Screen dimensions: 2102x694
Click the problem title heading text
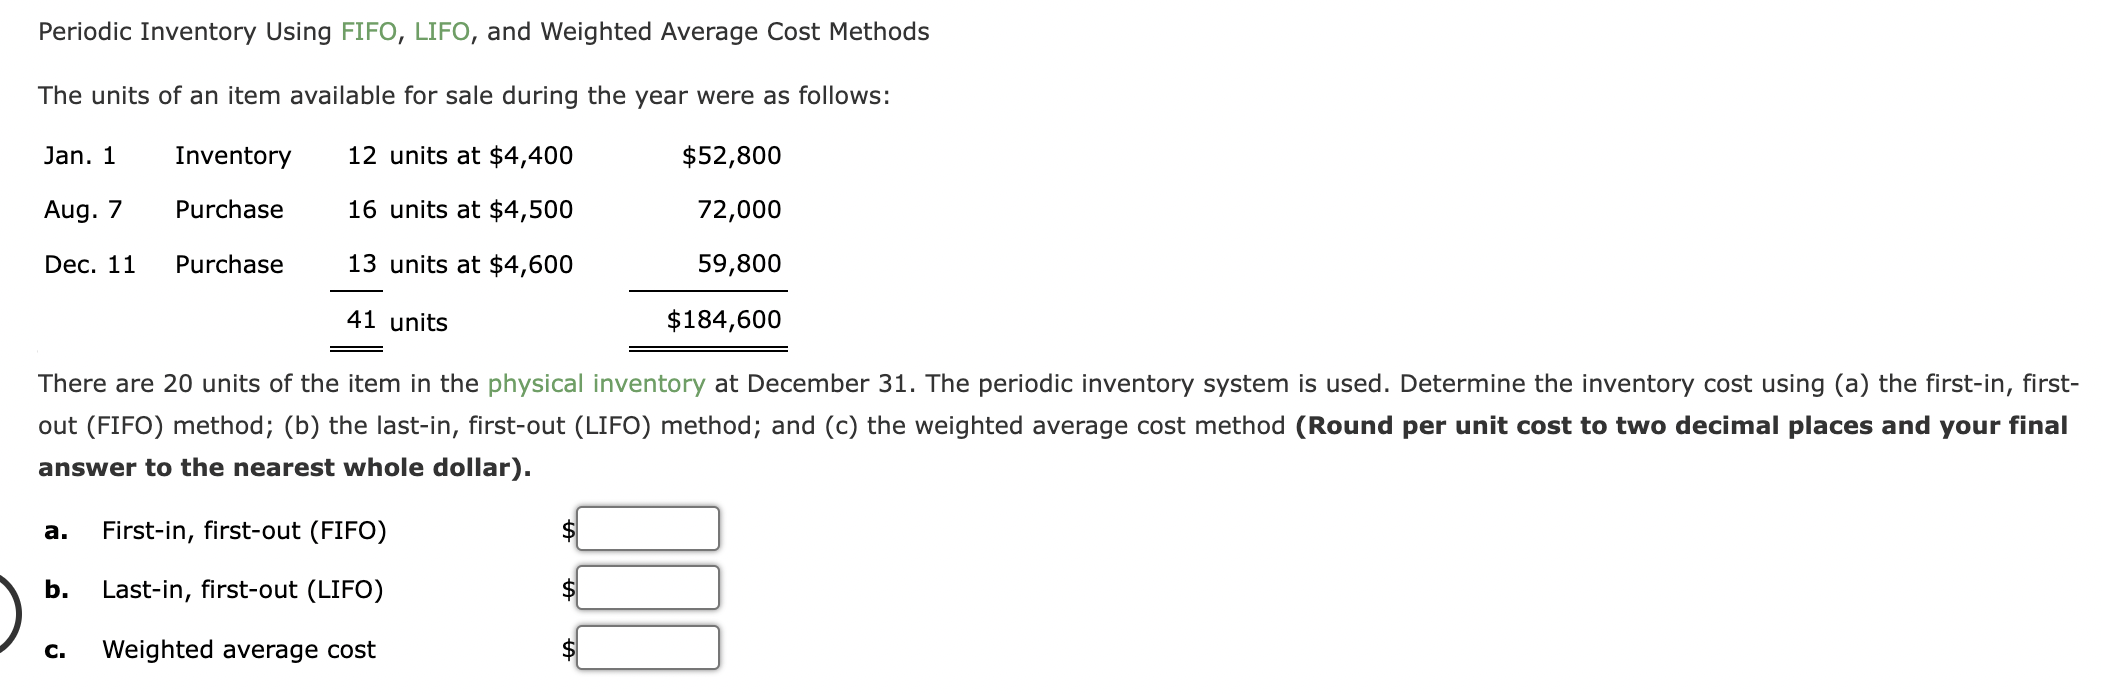pos(483,30)
